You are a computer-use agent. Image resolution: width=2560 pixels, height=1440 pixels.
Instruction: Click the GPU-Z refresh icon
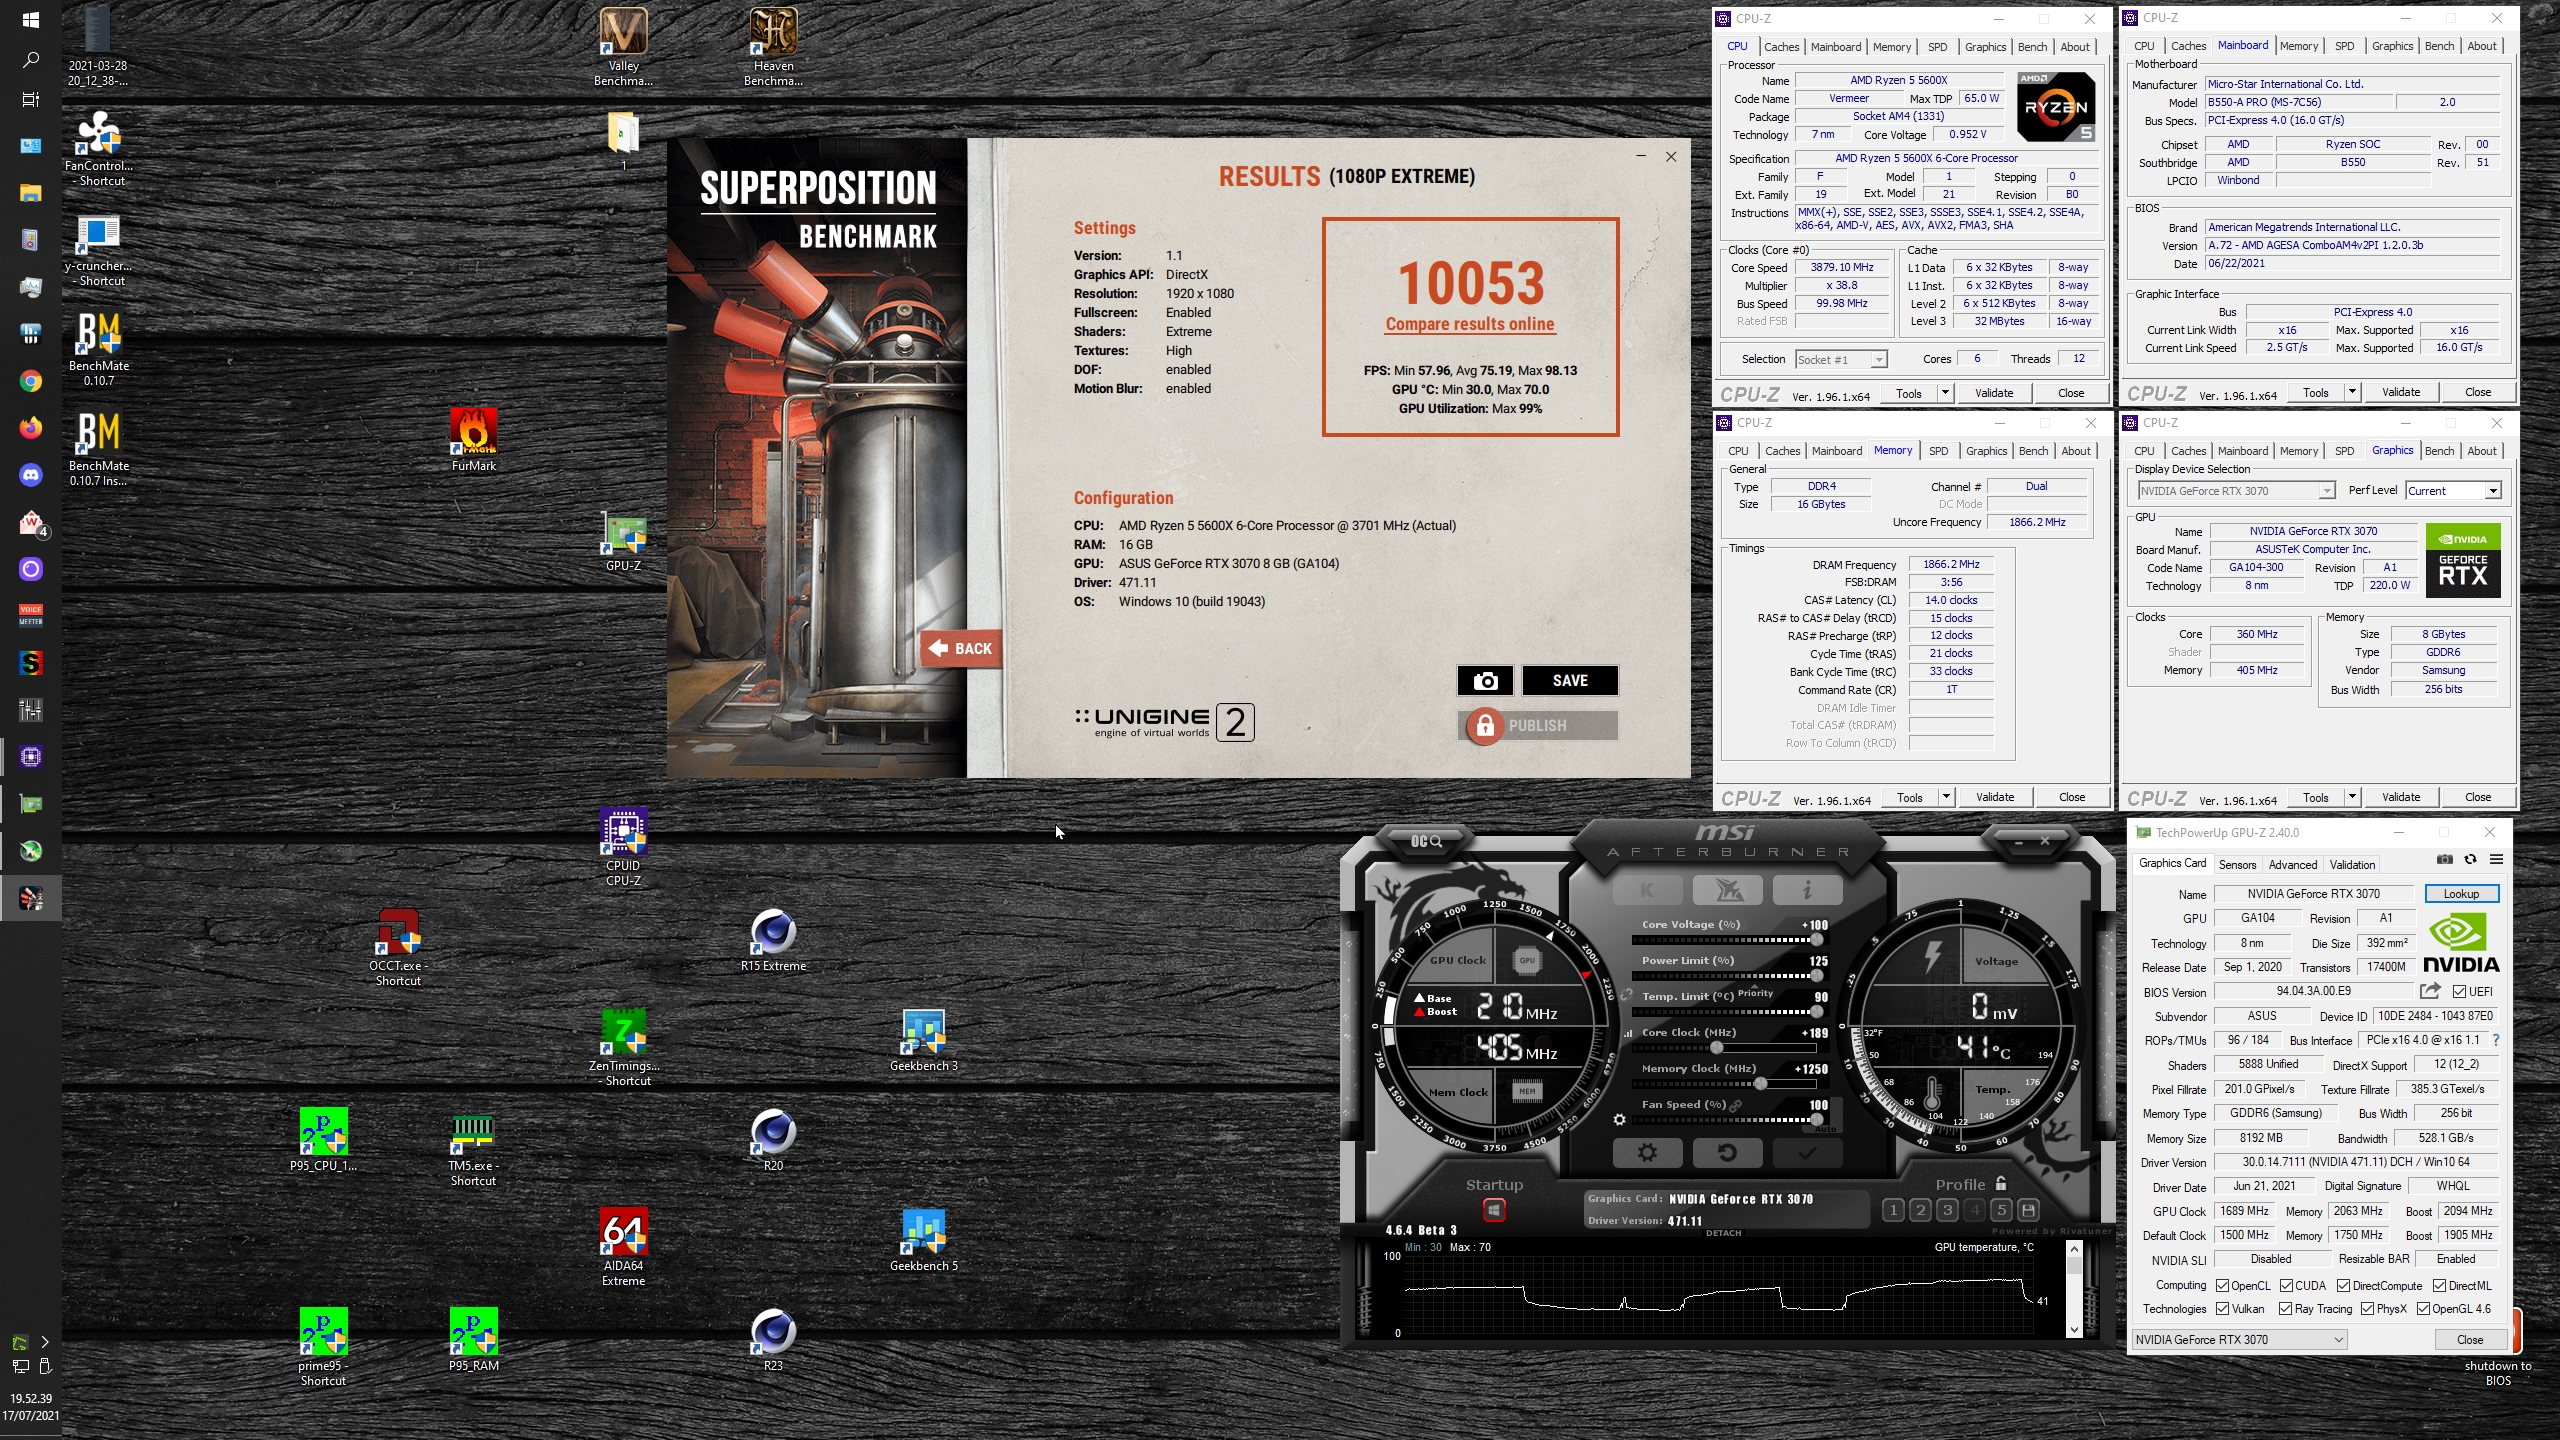click(2471, 859)
